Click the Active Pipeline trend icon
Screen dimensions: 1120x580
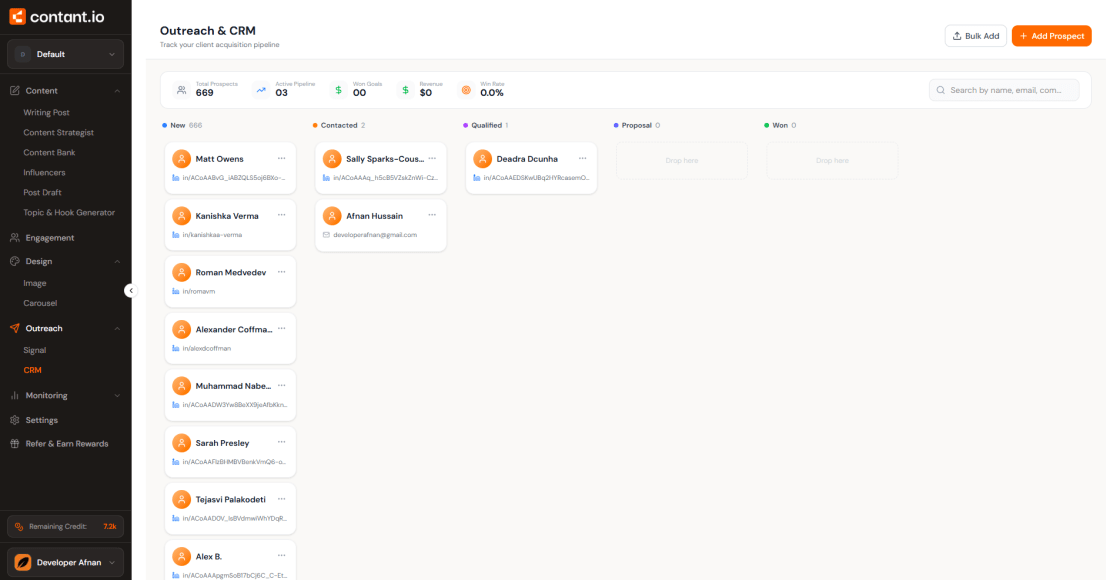point(261,90)
